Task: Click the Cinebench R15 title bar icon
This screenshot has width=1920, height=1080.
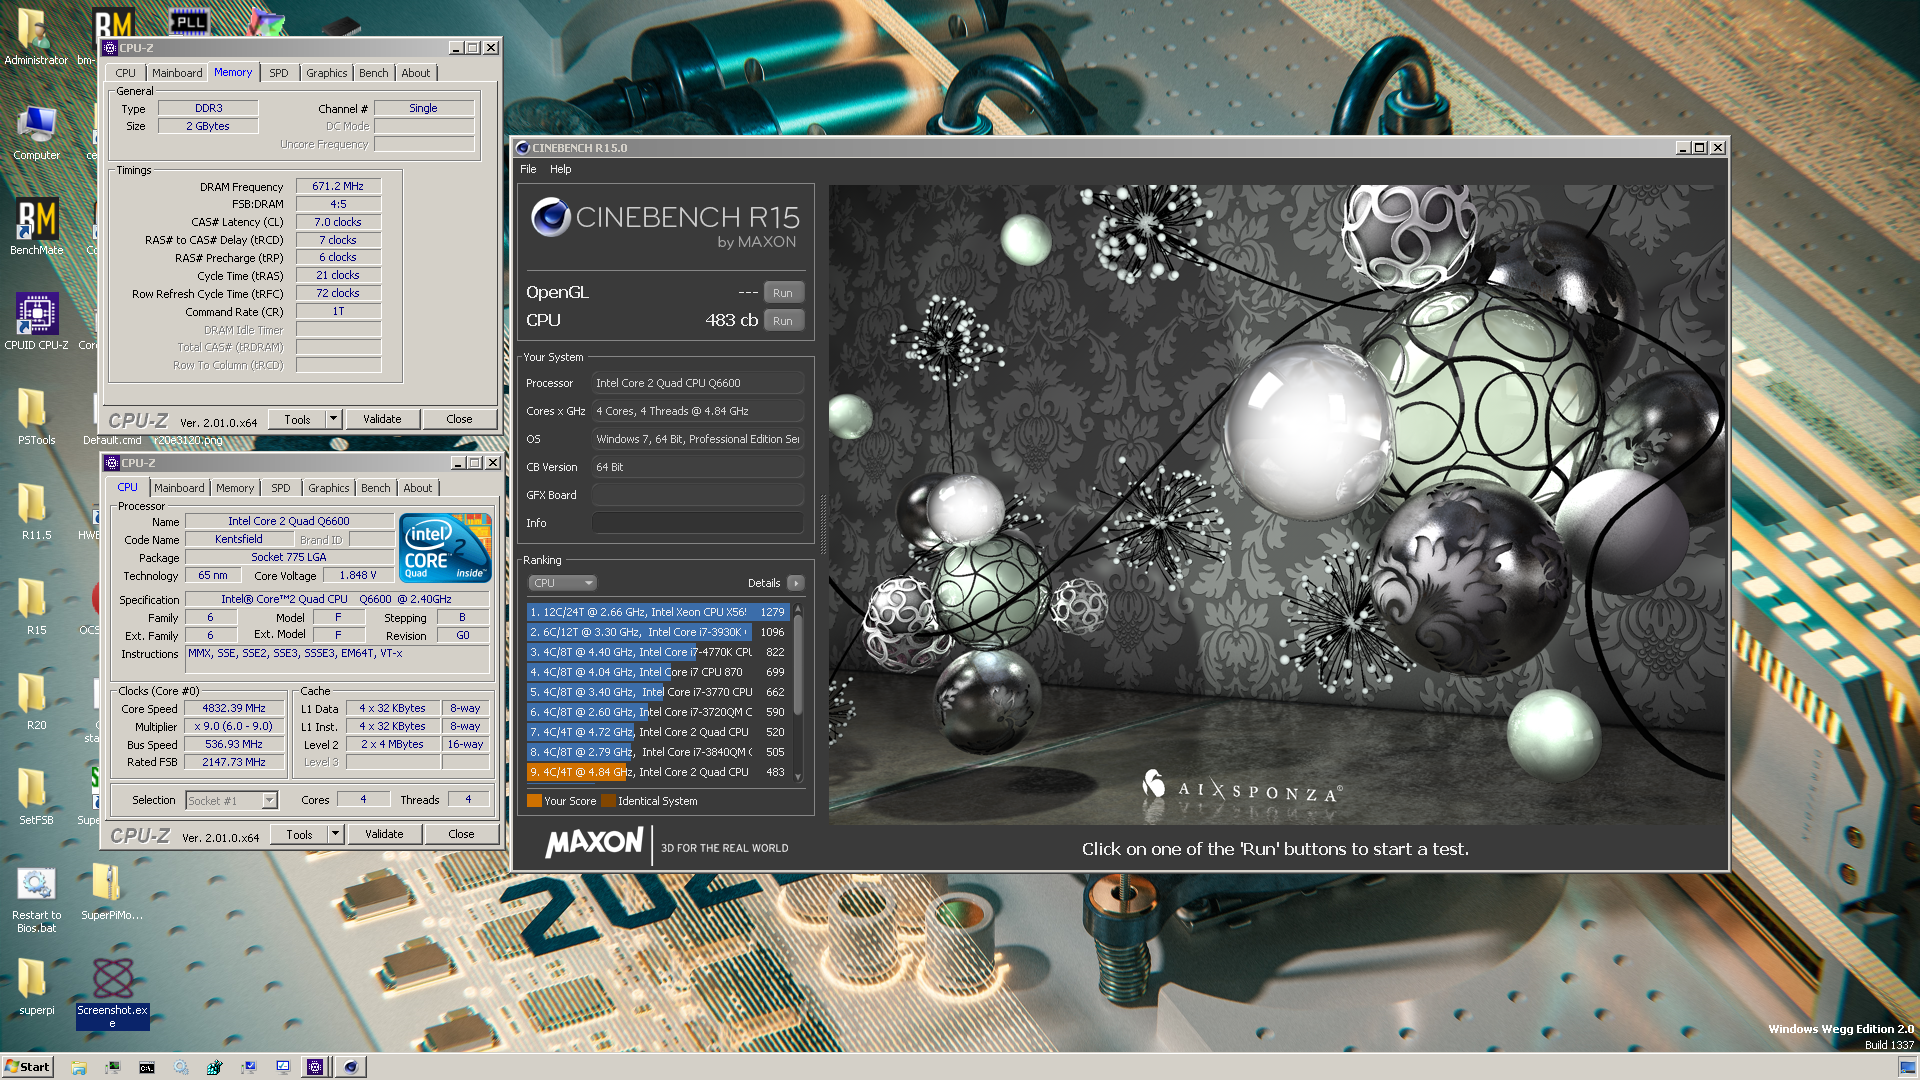Action: click(x=522, y=148)
